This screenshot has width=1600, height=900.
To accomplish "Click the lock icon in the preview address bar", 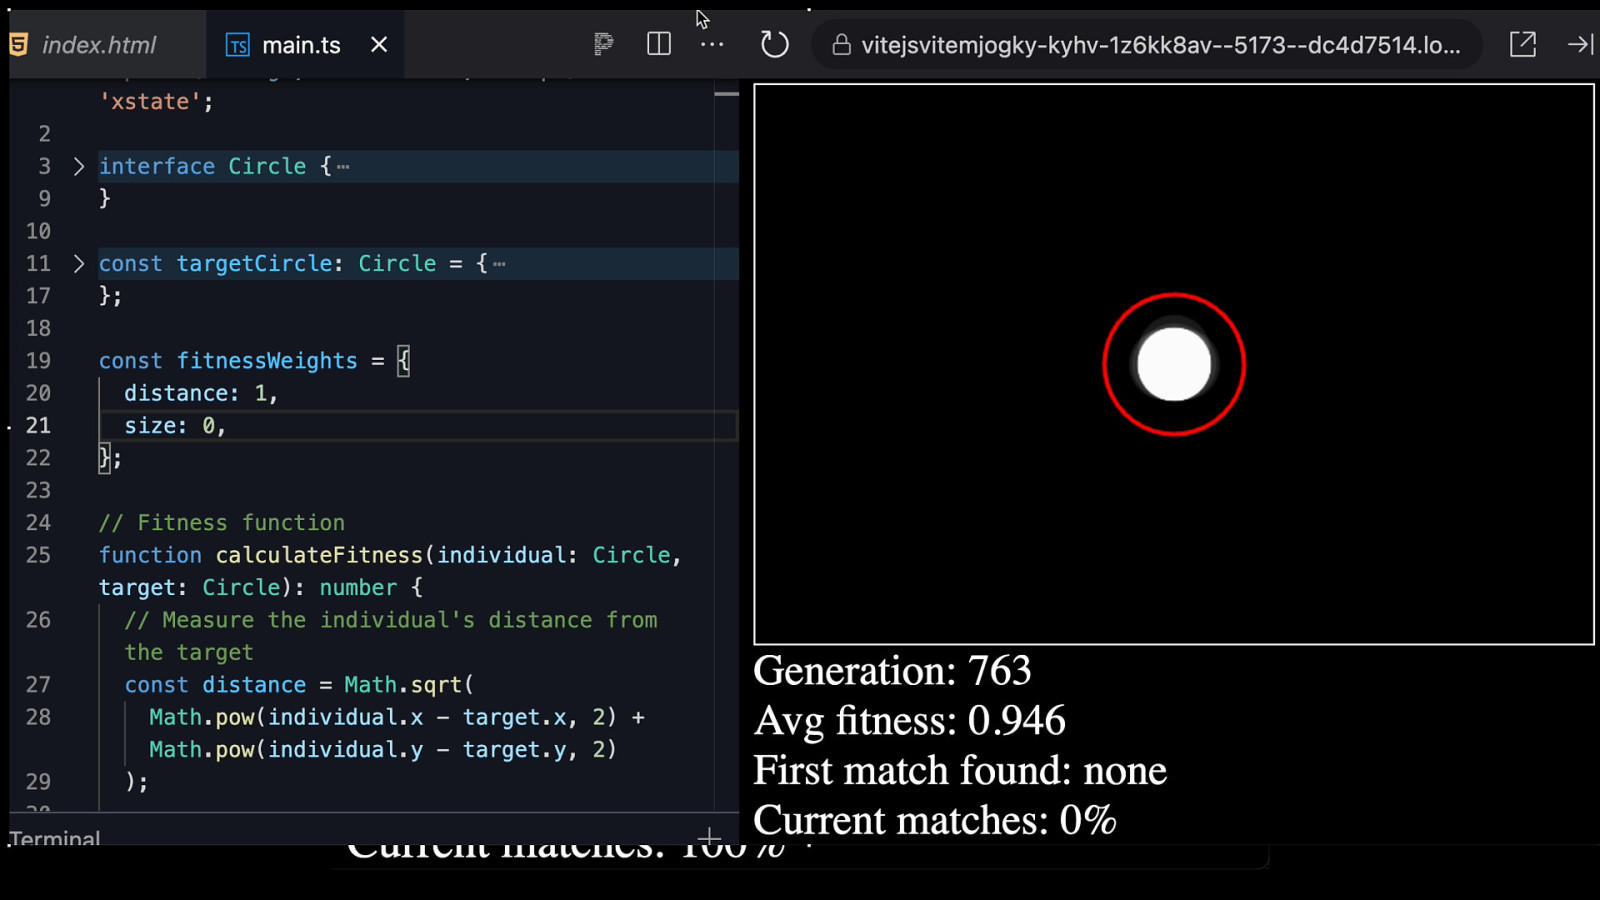I will coord(842,45).
